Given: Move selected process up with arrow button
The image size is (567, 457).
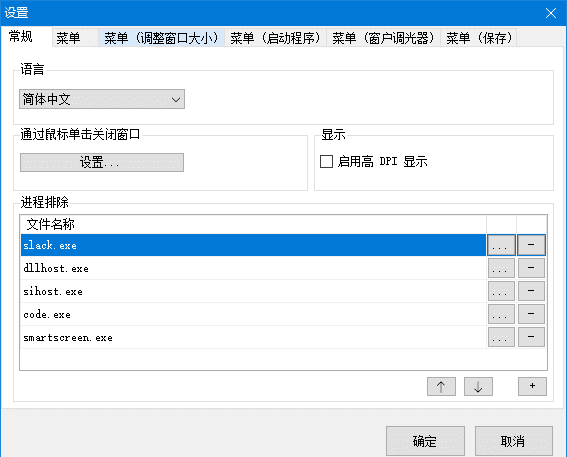Looking at the screenshot, I should (x=441, y=386).
